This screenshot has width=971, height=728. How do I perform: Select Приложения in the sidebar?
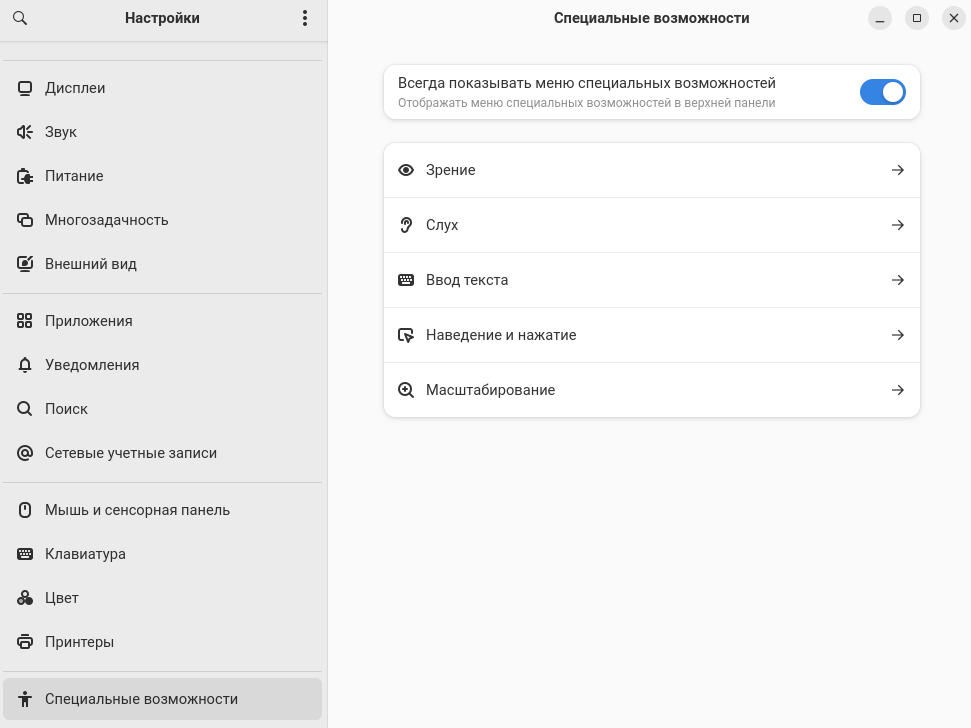pos(89,321)
